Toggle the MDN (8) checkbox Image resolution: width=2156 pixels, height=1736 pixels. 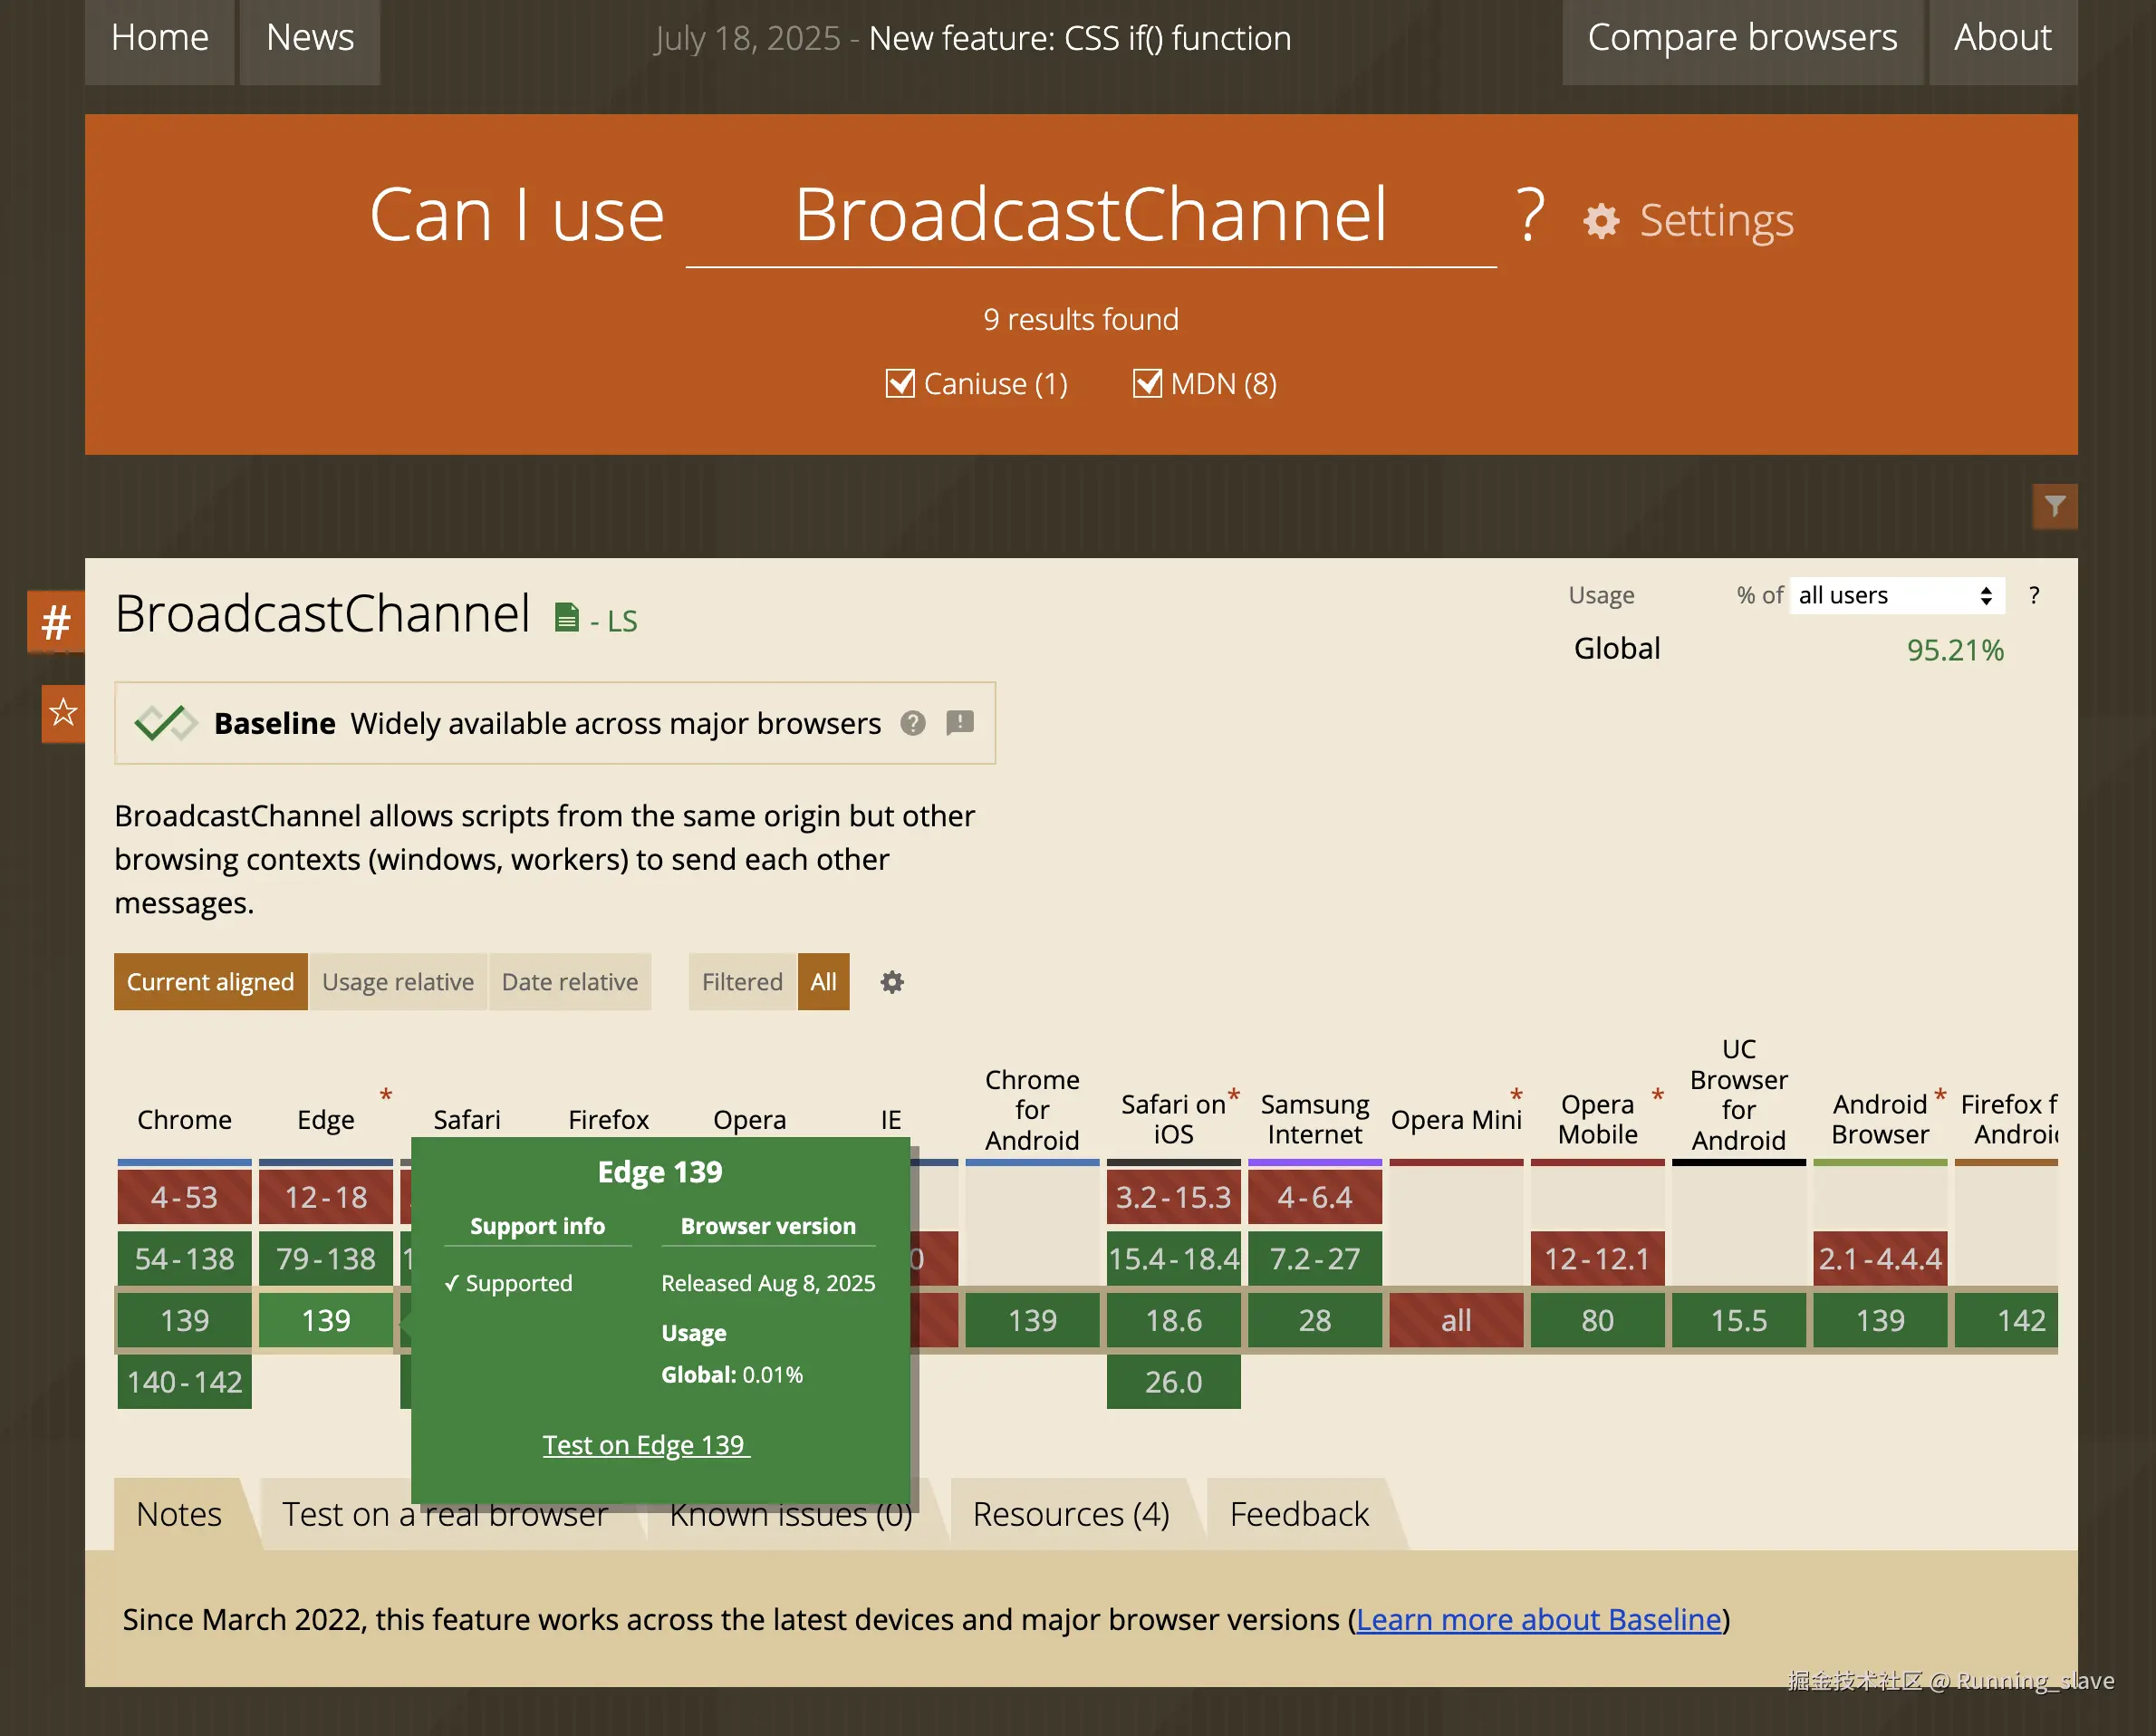tap(1147, 383)
